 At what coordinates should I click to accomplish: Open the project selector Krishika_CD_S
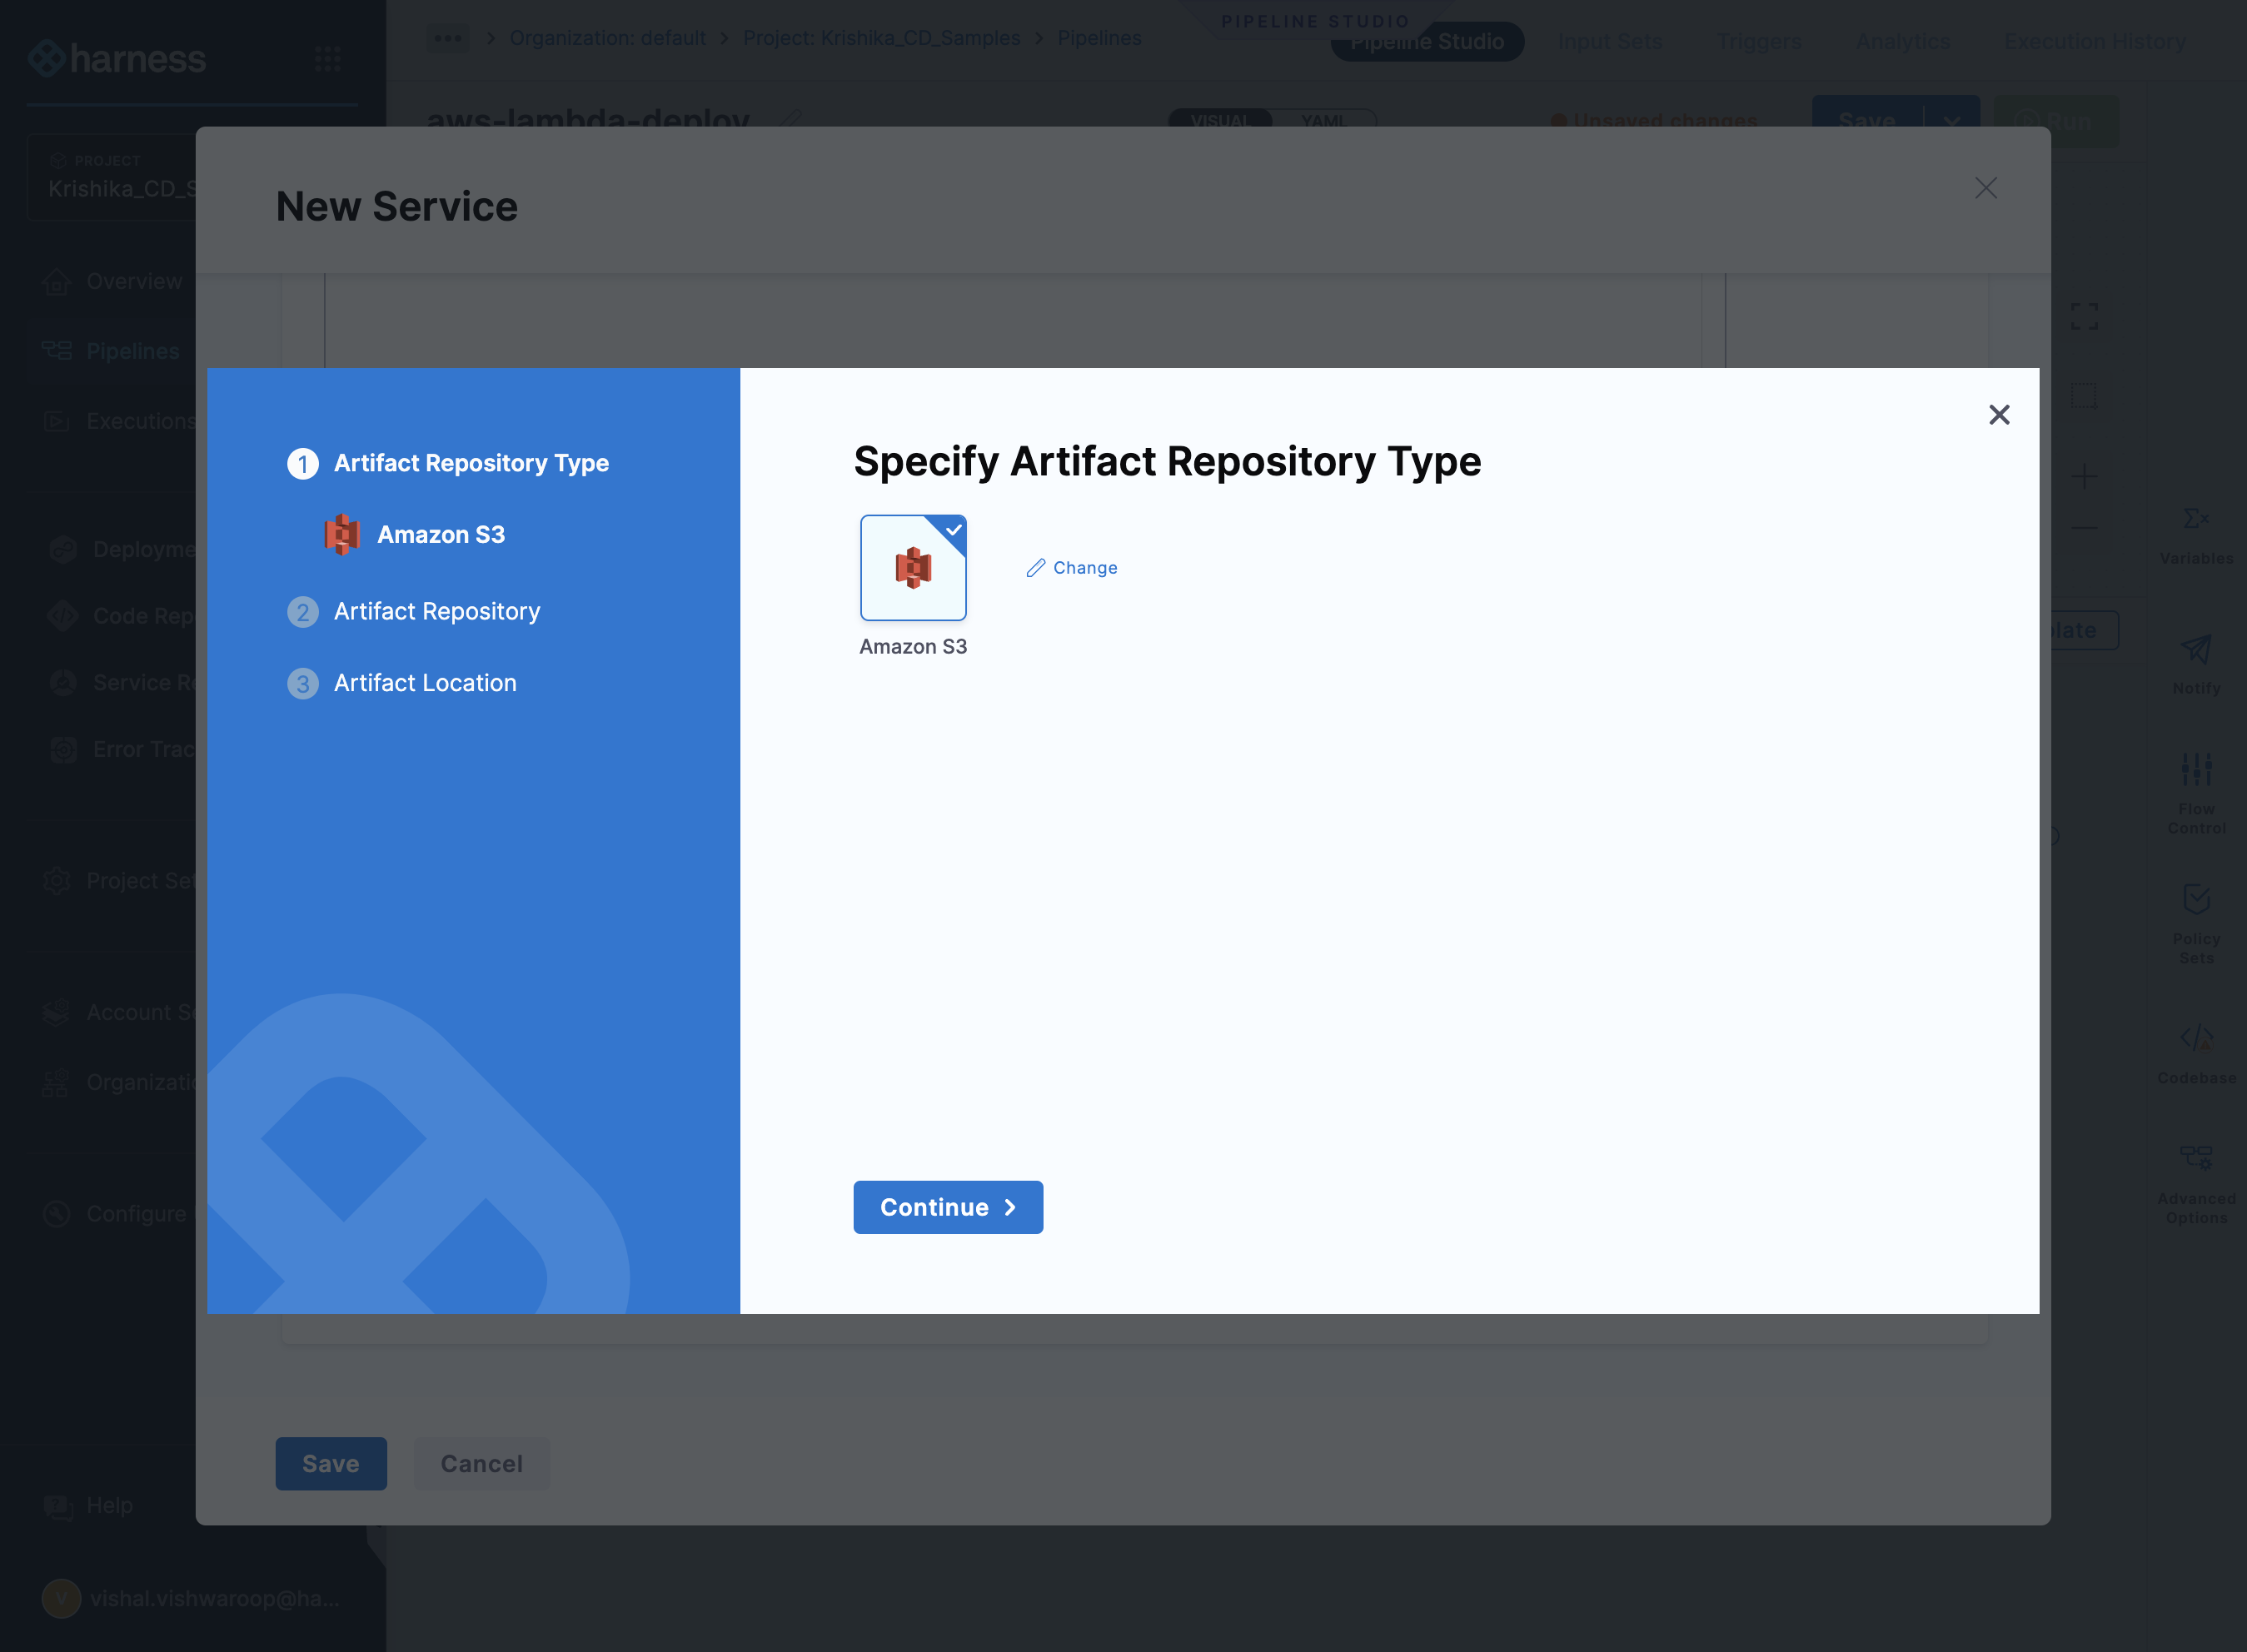(112, 177)
